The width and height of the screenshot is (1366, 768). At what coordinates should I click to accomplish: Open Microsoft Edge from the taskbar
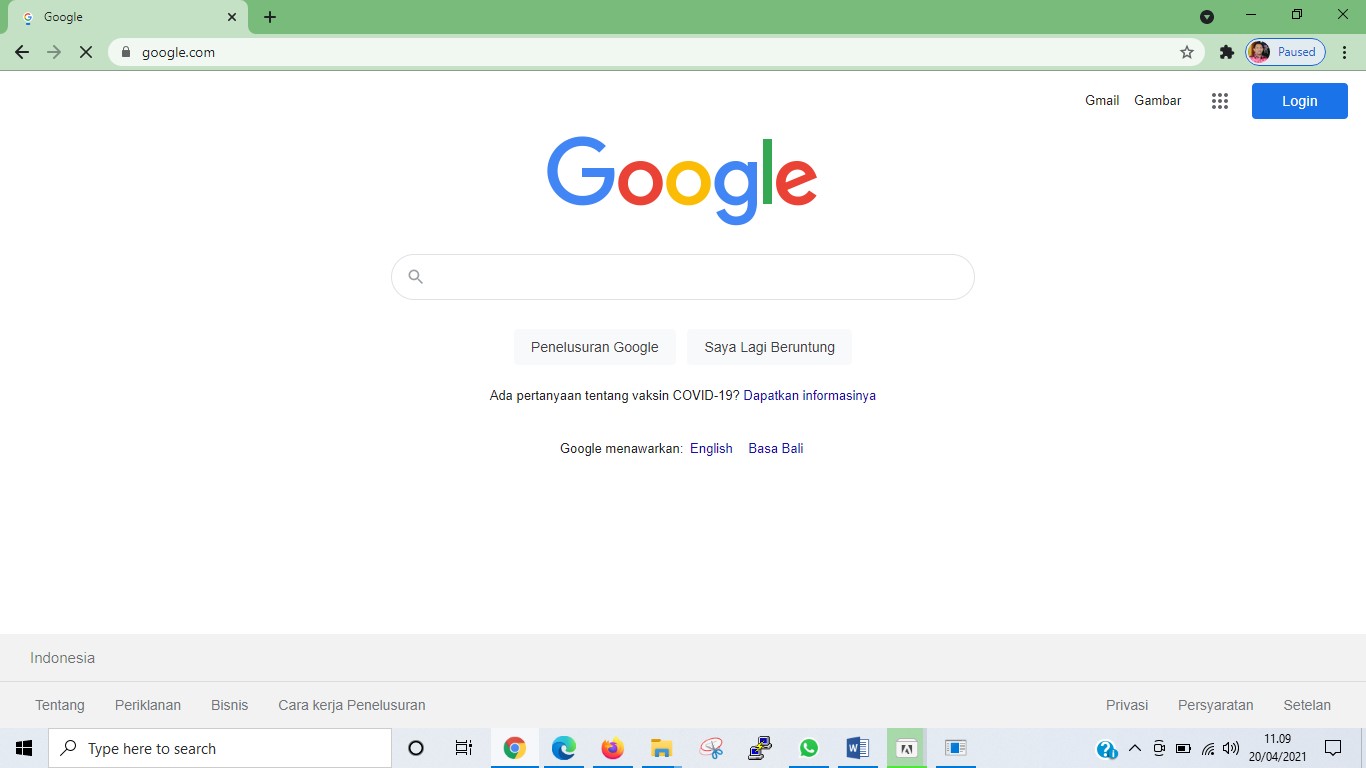click(x=563, y=748)
